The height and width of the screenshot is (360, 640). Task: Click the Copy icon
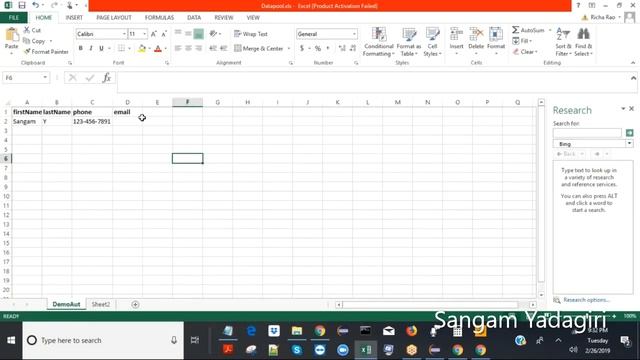(x=27, y=41)
